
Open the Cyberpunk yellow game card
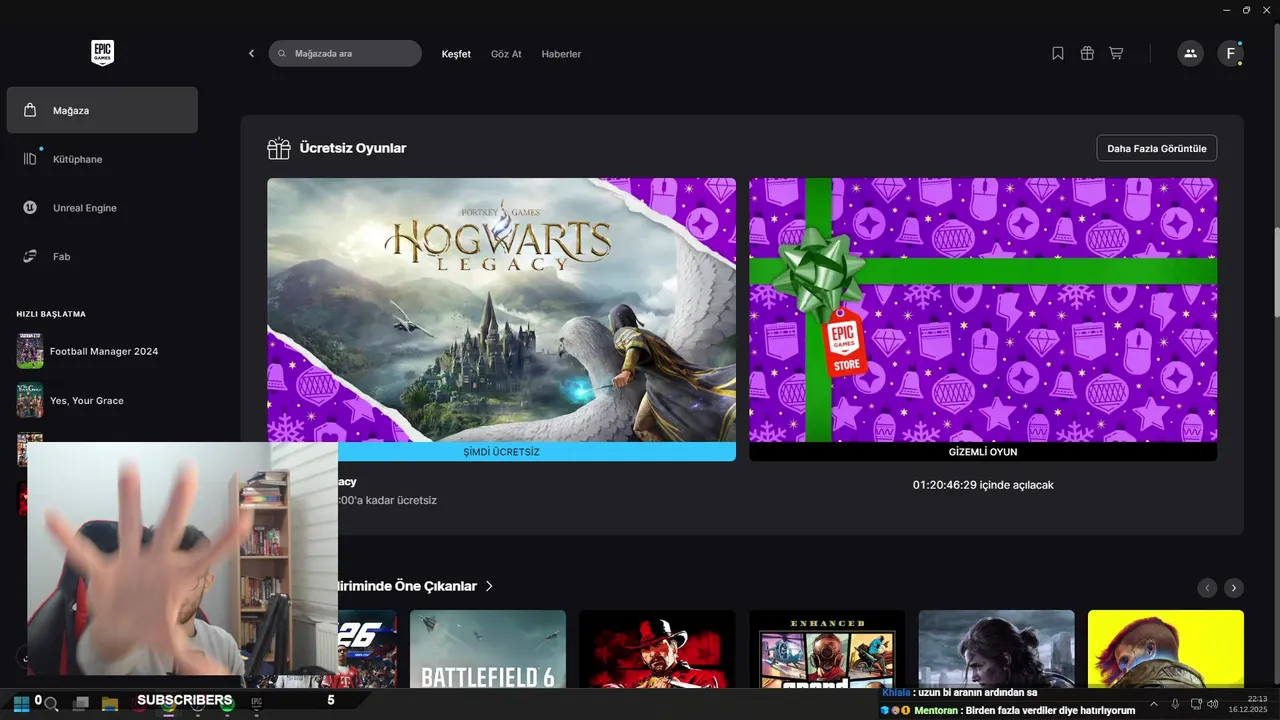[x=1166, y=649]
